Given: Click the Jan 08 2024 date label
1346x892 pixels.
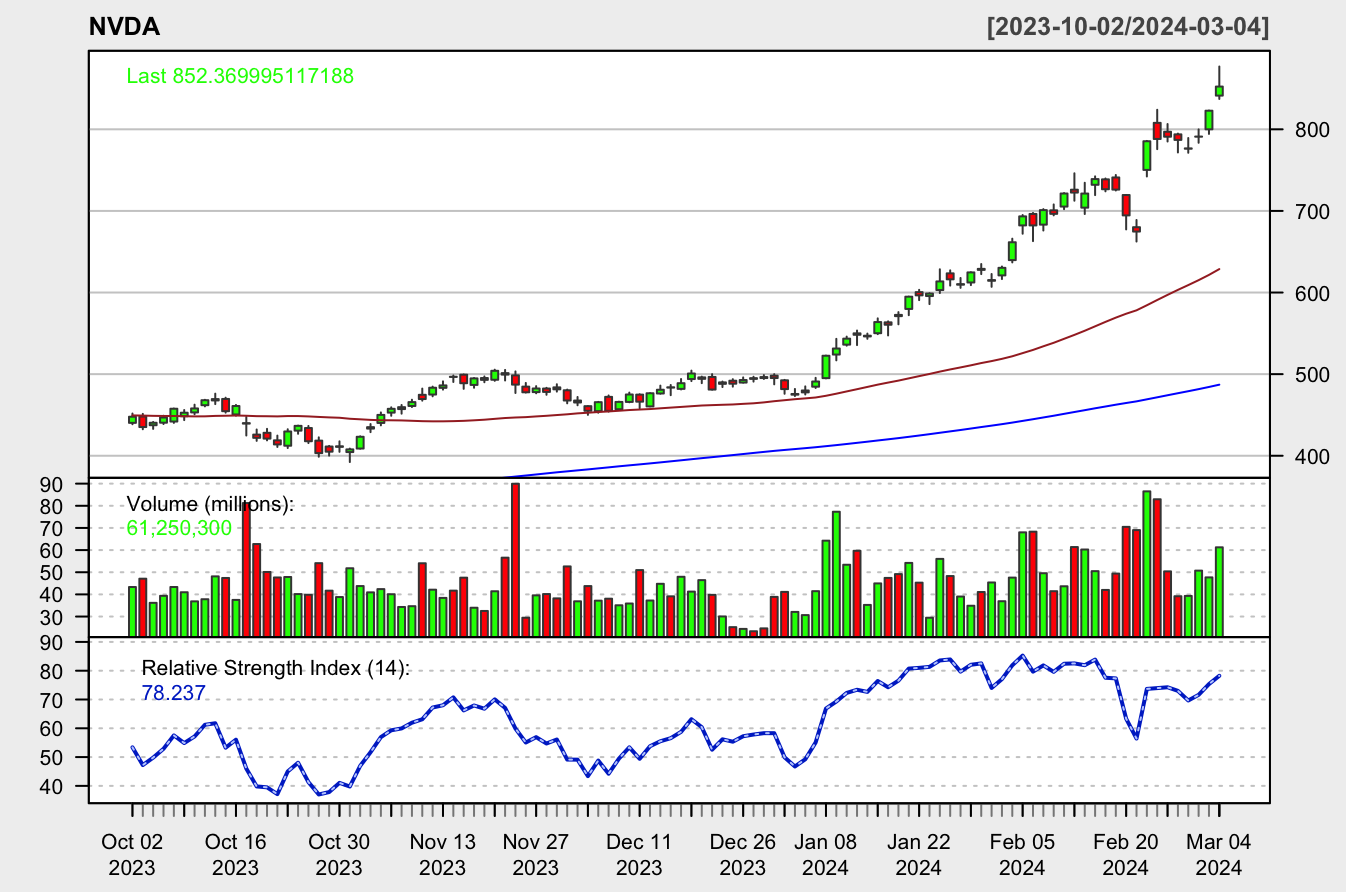Looking at the screenshot, I should tap(826, 853).
